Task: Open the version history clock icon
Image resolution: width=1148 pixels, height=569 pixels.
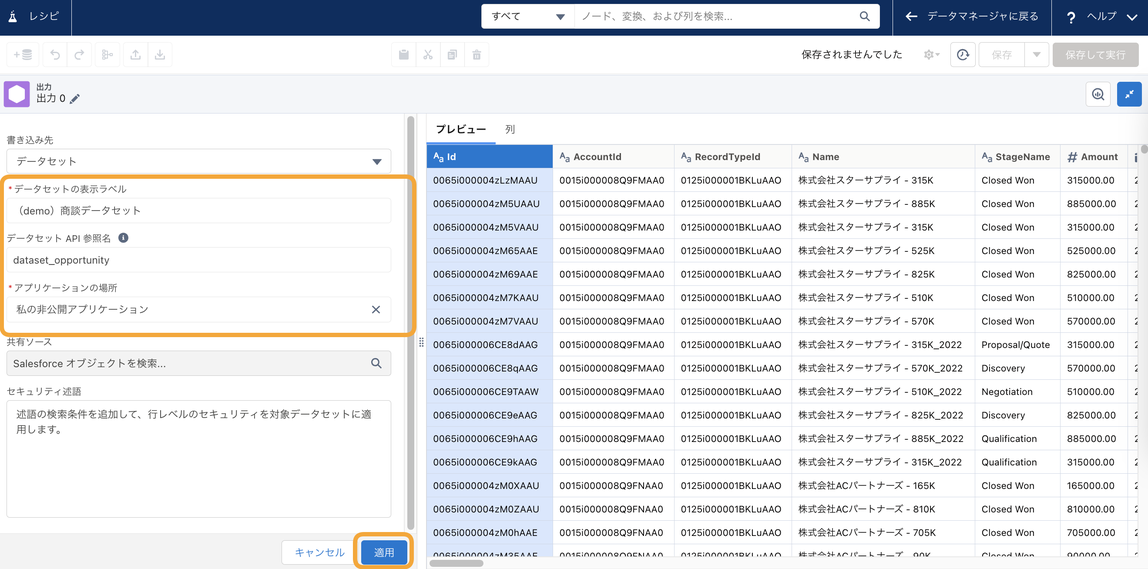Action: click(x=963, y=55)
